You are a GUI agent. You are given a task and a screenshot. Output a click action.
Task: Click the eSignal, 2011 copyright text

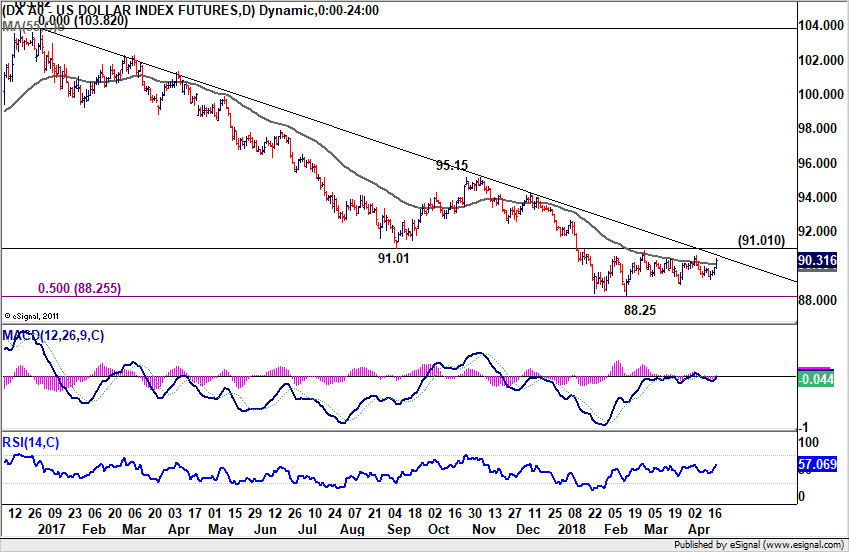[x=31, y=316]
